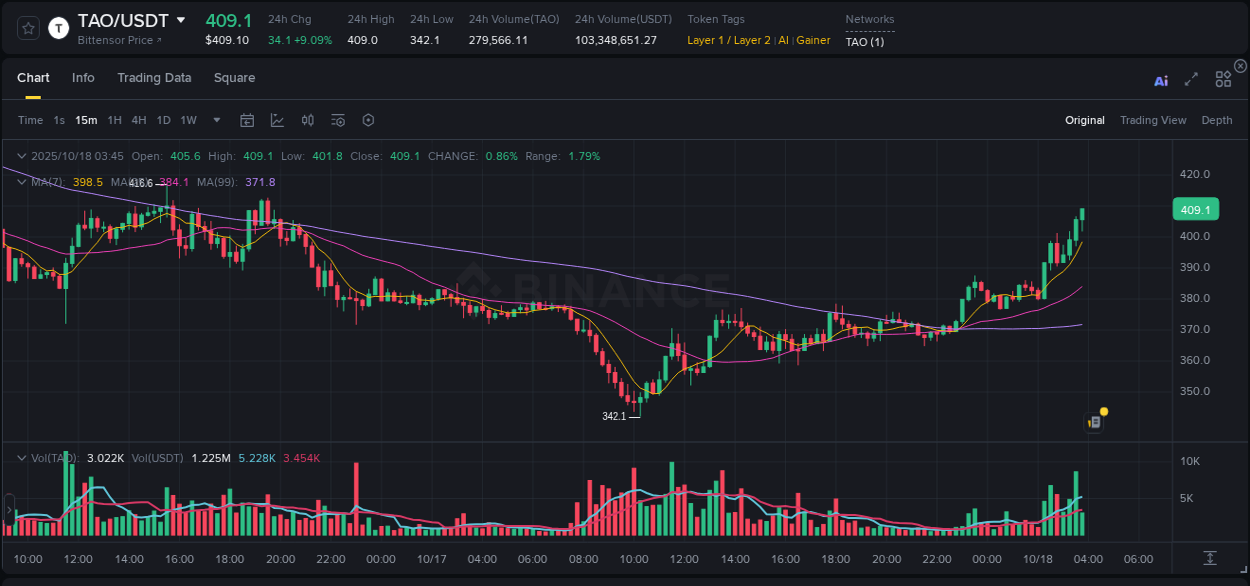
Task: Expand chart to fullscreen view
Action: click(x=1190, y=80)
